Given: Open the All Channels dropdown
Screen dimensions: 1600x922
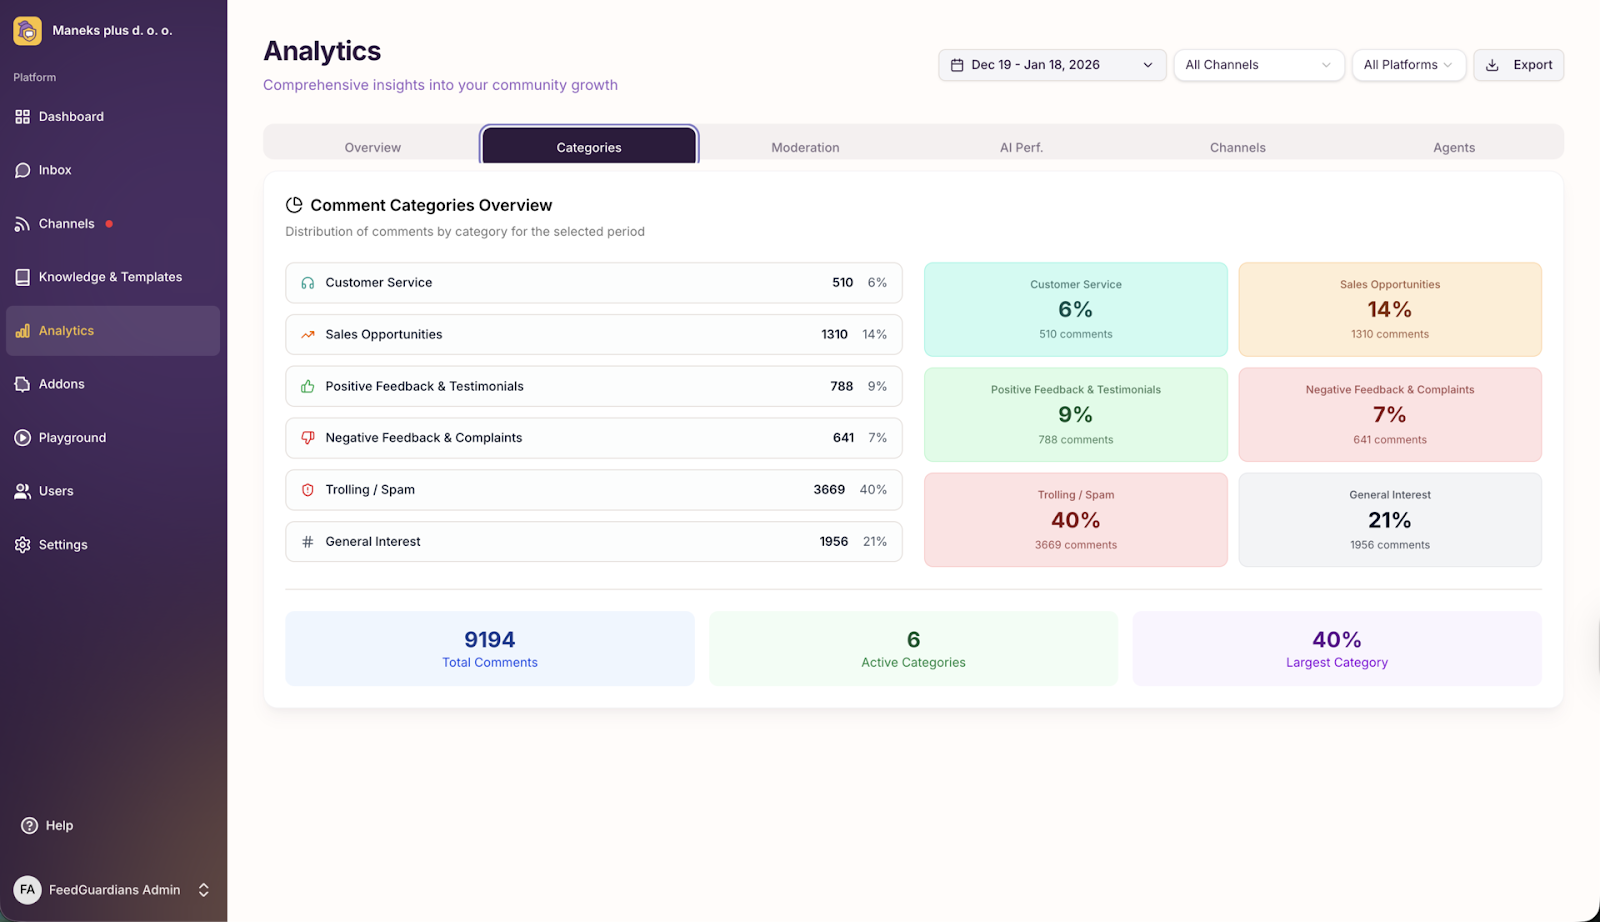Looking at the screenshot, I should [x=1257, y=64].
